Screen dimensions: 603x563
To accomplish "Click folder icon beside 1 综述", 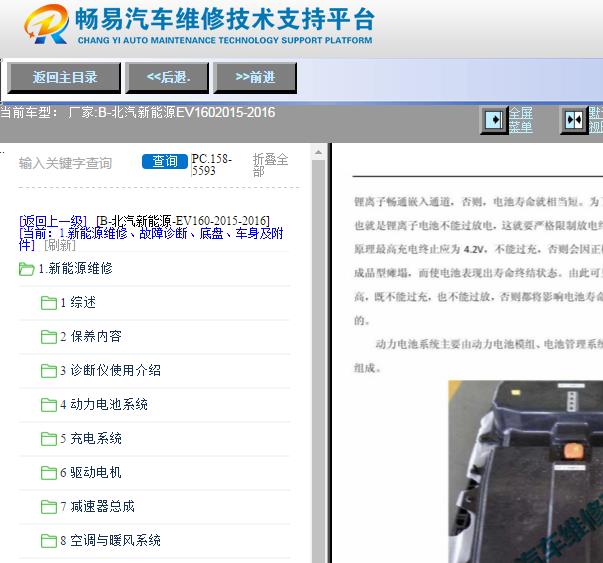I will click(x=49, y=303).
